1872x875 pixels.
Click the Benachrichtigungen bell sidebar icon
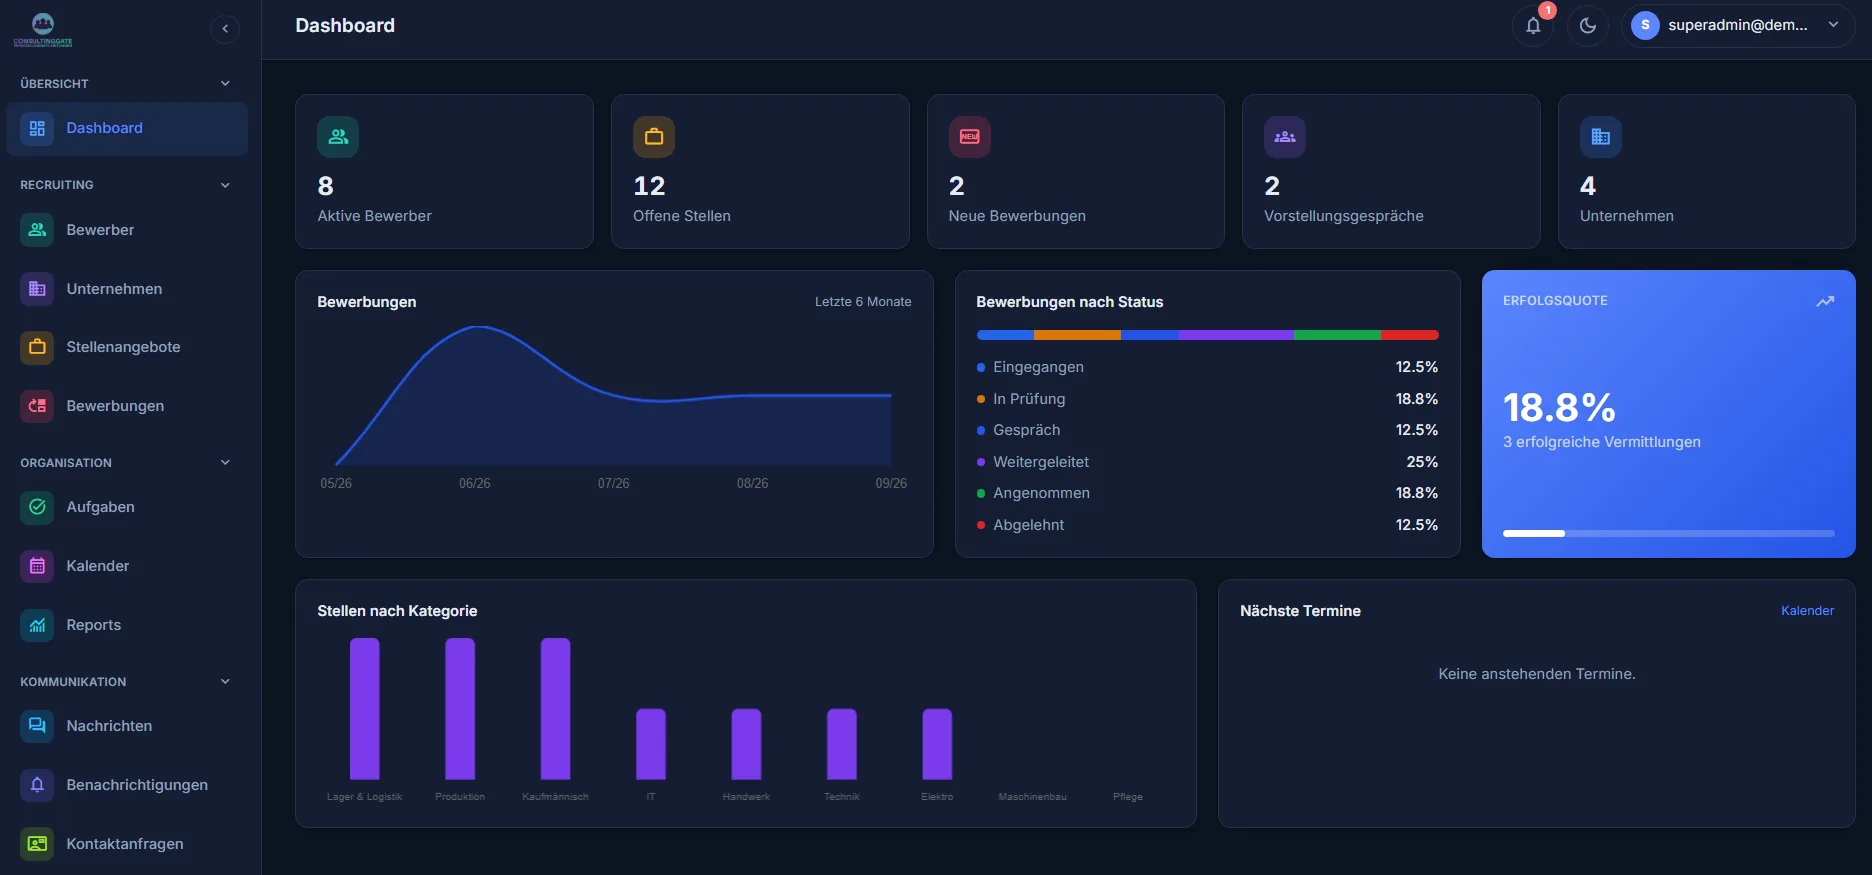click(x=37, y=785)
